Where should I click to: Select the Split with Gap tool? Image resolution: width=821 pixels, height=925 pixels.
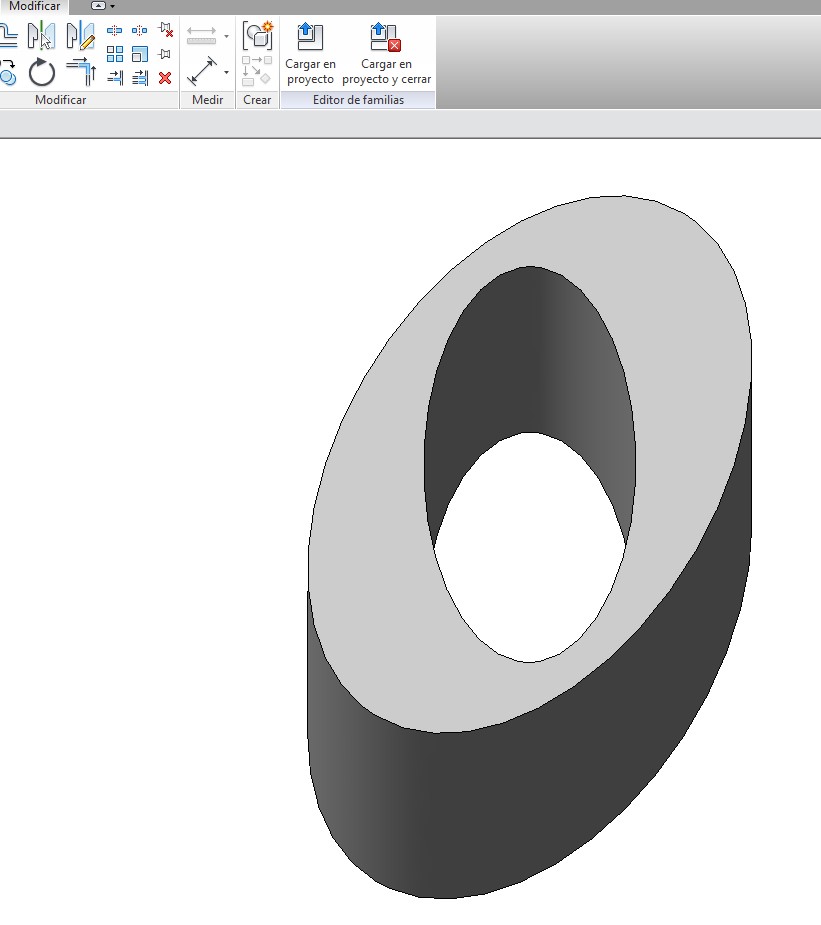tap(140, 31)
